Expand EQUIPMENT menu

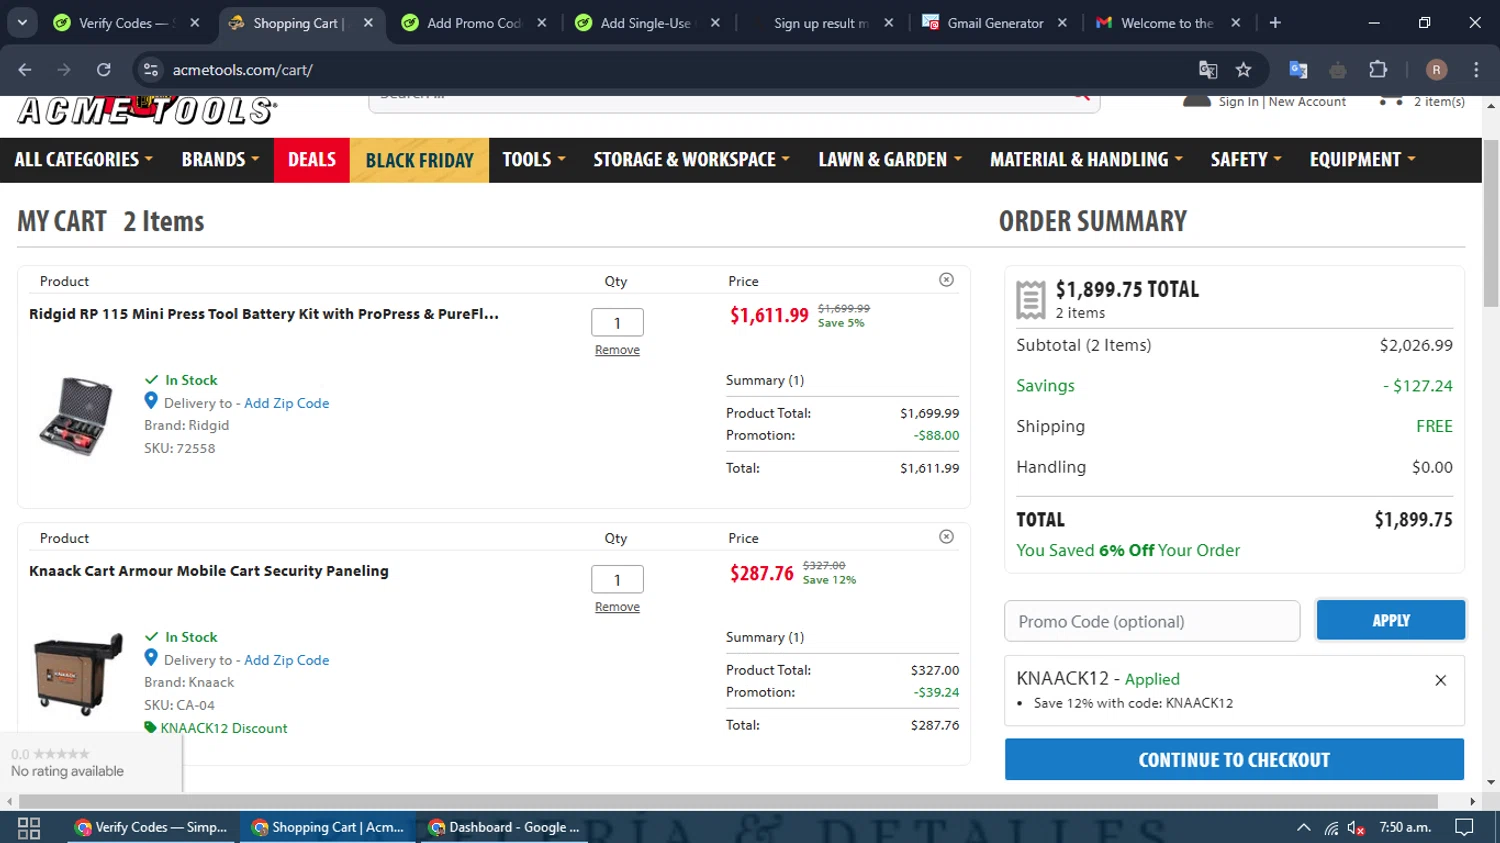(x=1363, y=160)
